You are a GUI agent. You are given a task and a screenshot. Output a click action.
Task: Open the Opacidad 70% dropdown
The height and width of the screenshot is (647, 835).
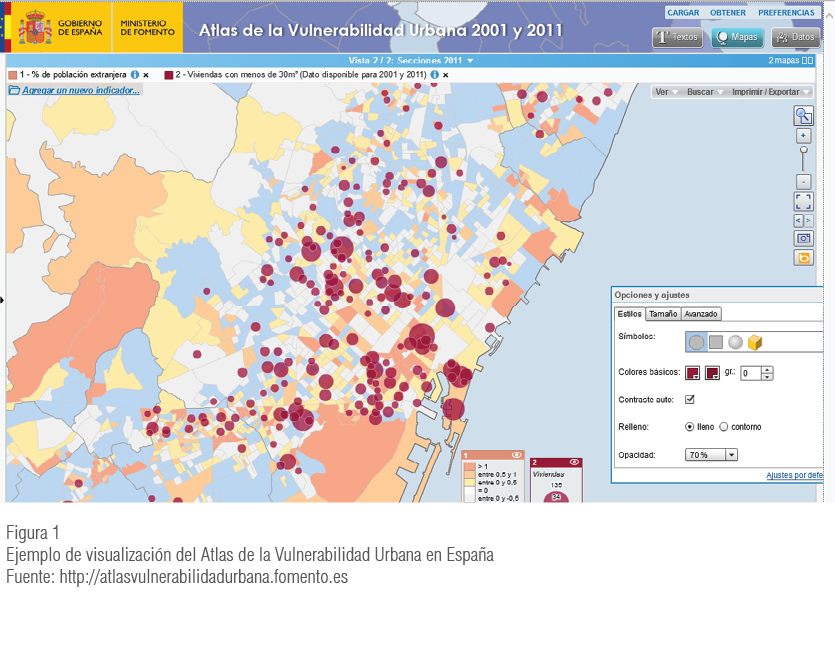click(x=711, y=454)
